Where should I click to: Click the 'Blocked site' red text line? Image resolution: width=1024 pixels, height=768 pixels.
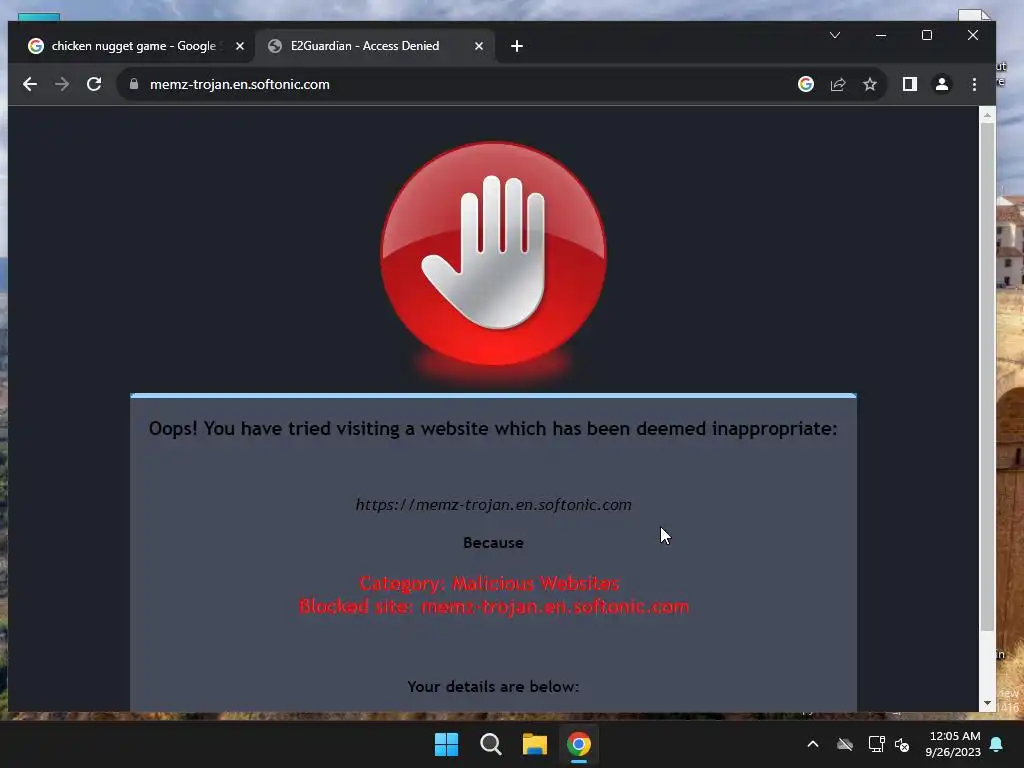[494, 607]
